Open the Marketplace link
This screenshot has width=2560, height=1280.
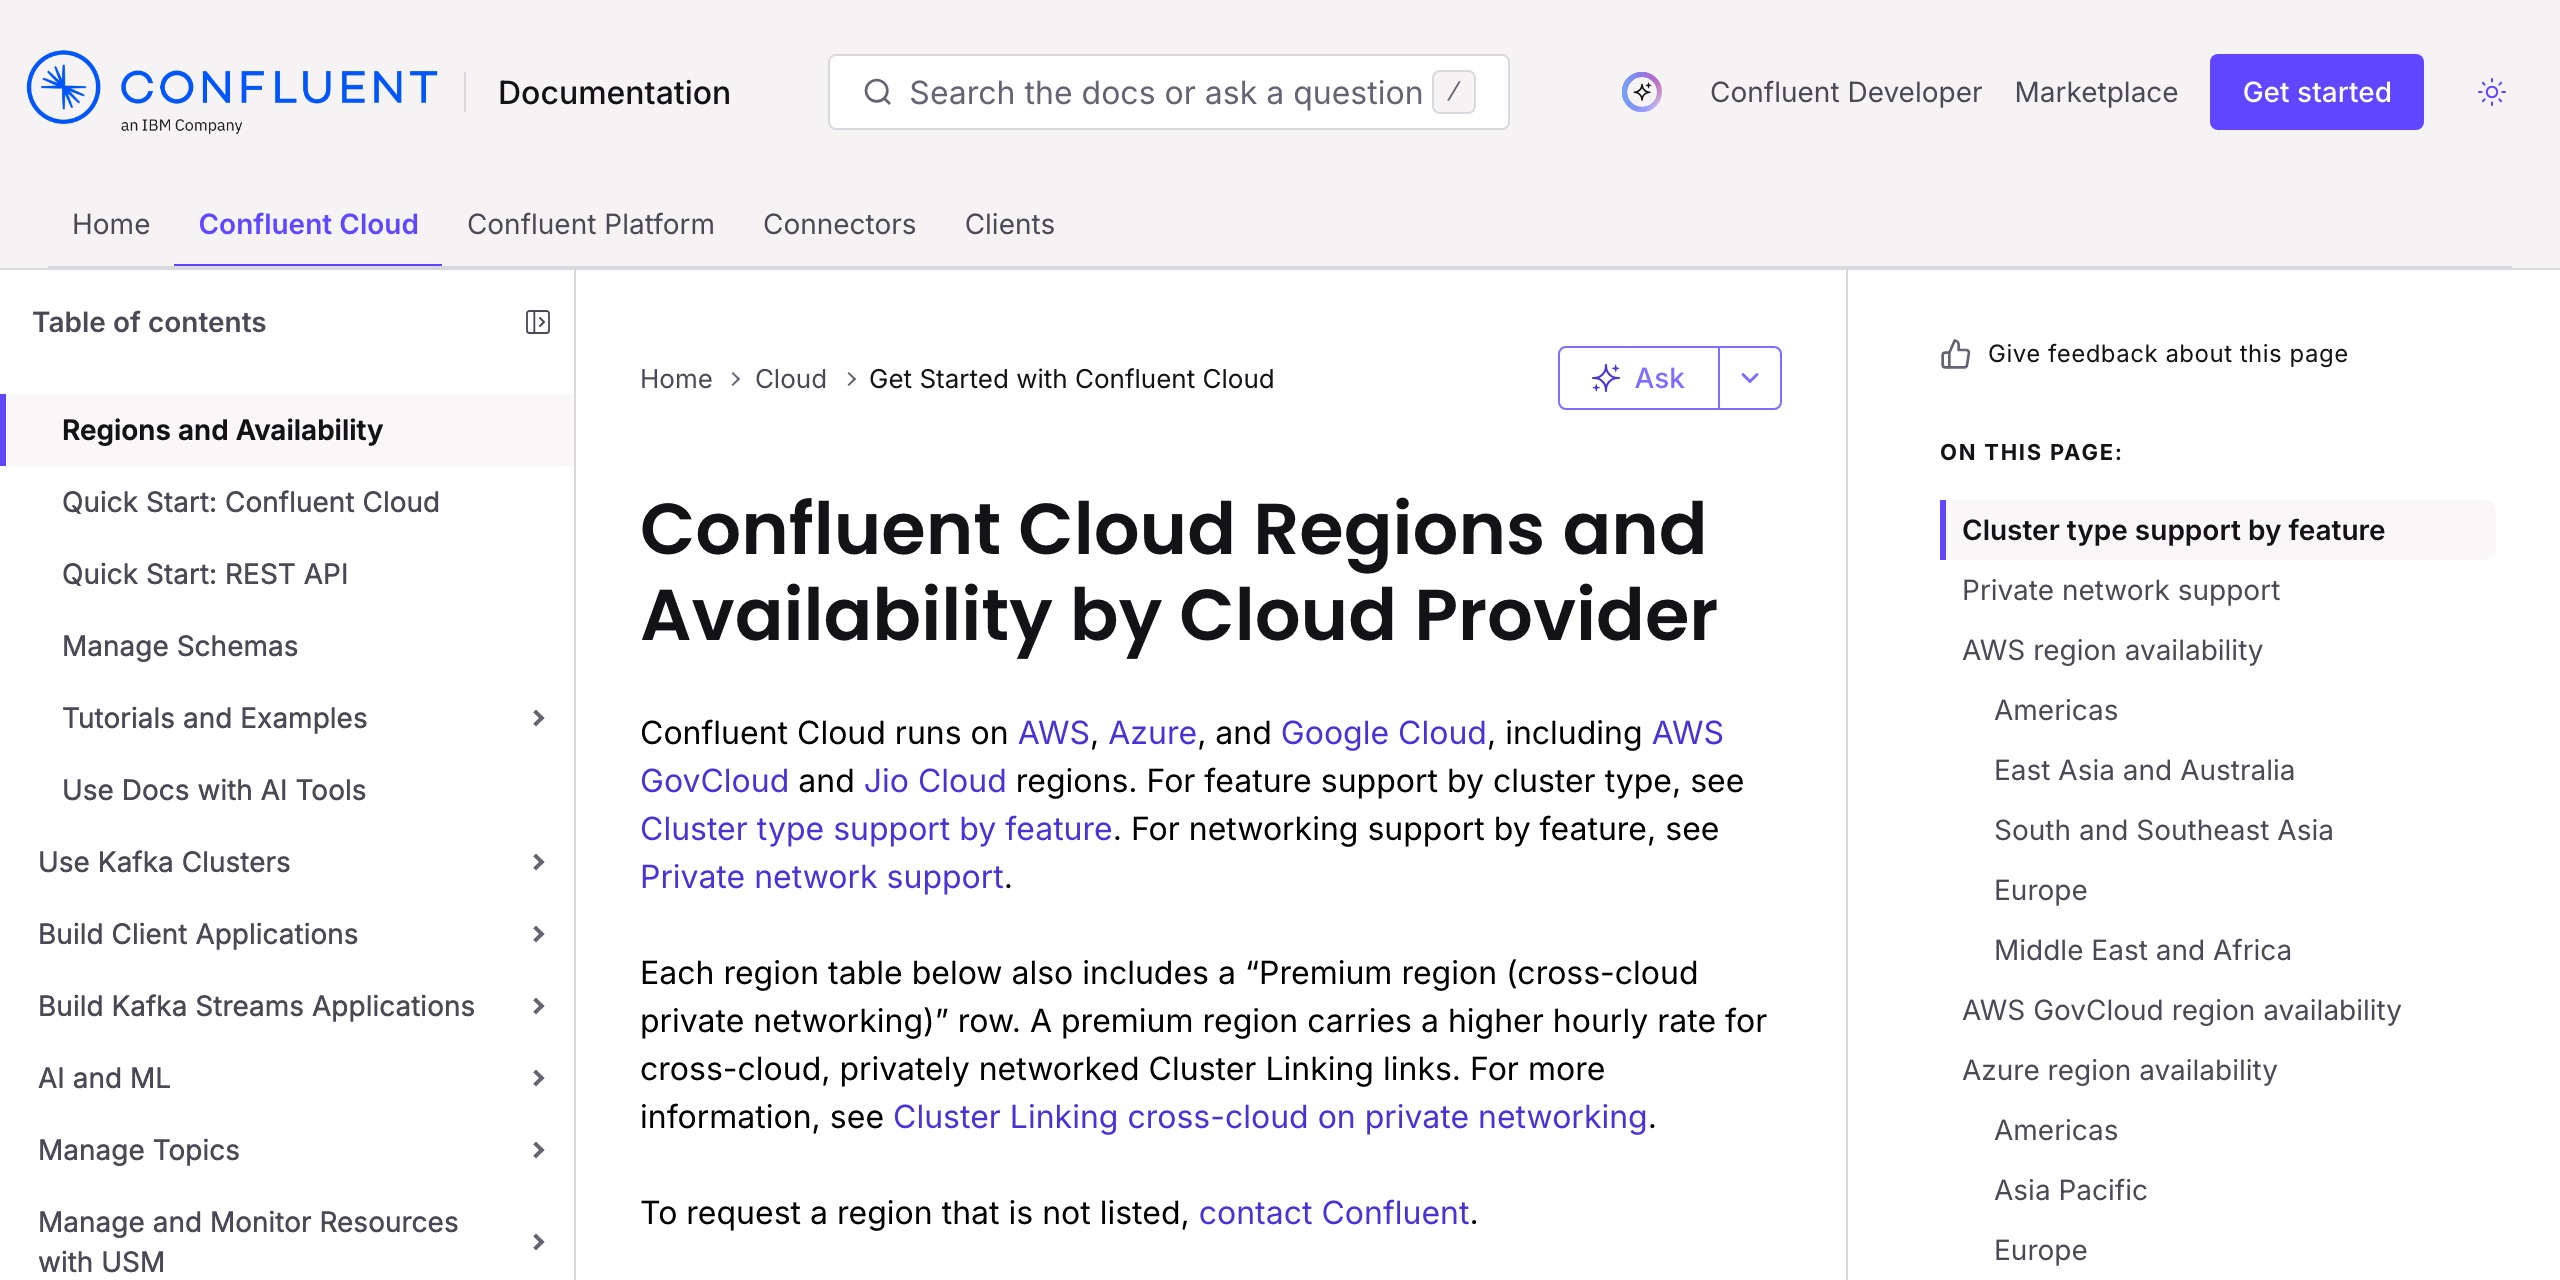pos(2096,92)
